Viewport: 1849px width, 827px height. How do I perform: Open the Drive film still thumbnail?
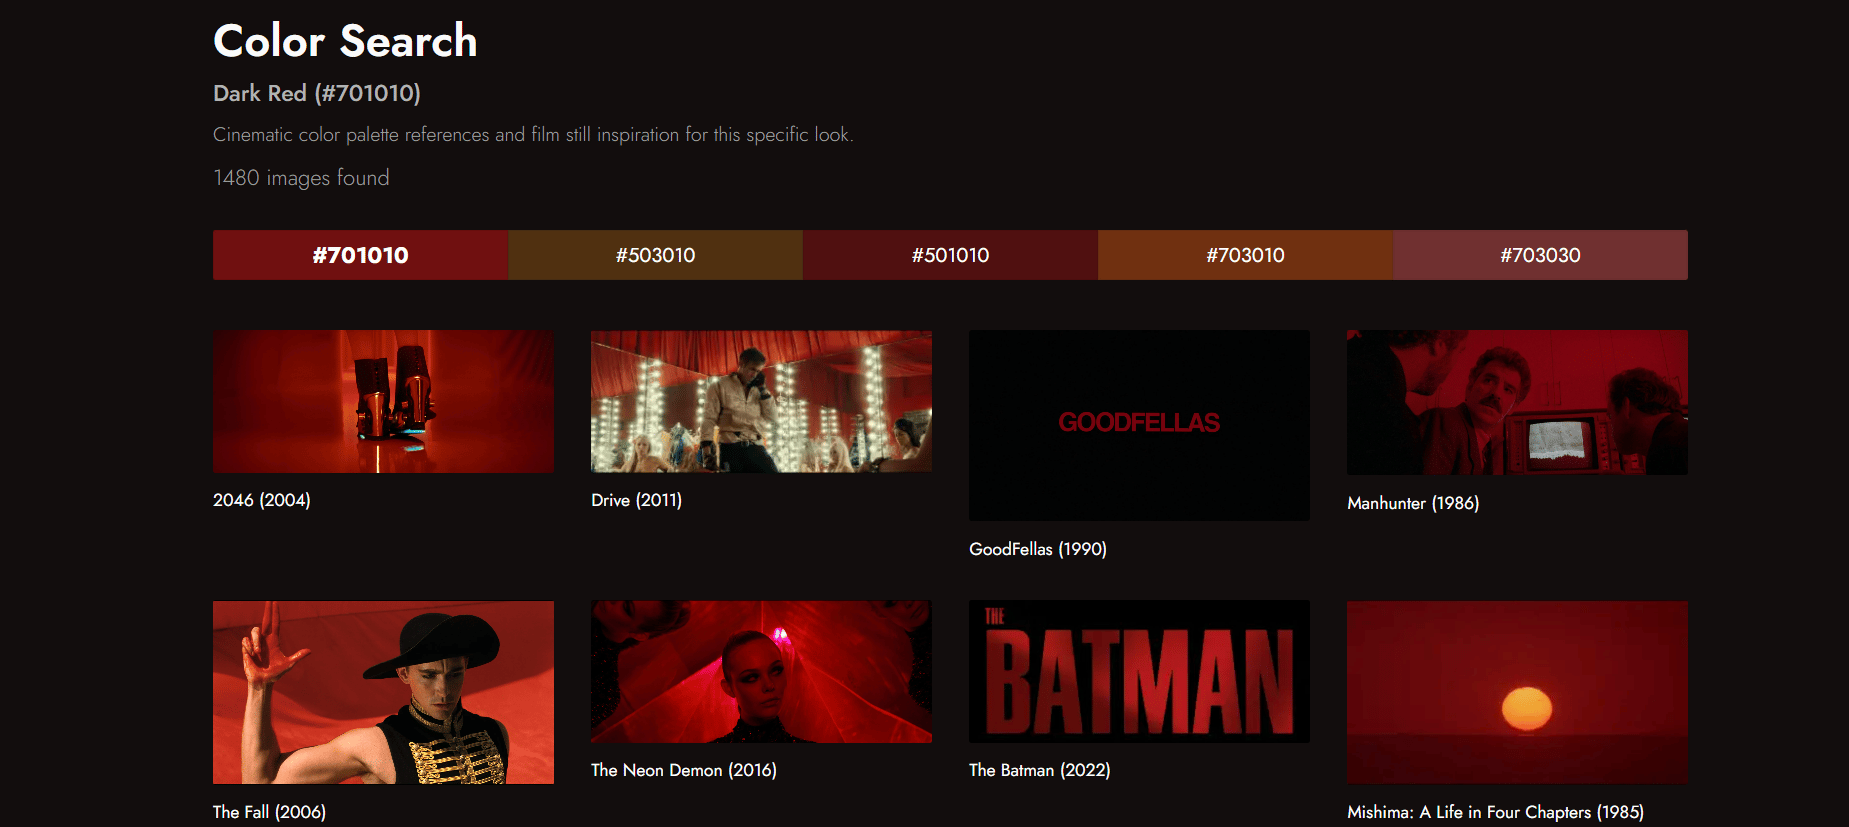pos(761,401)
